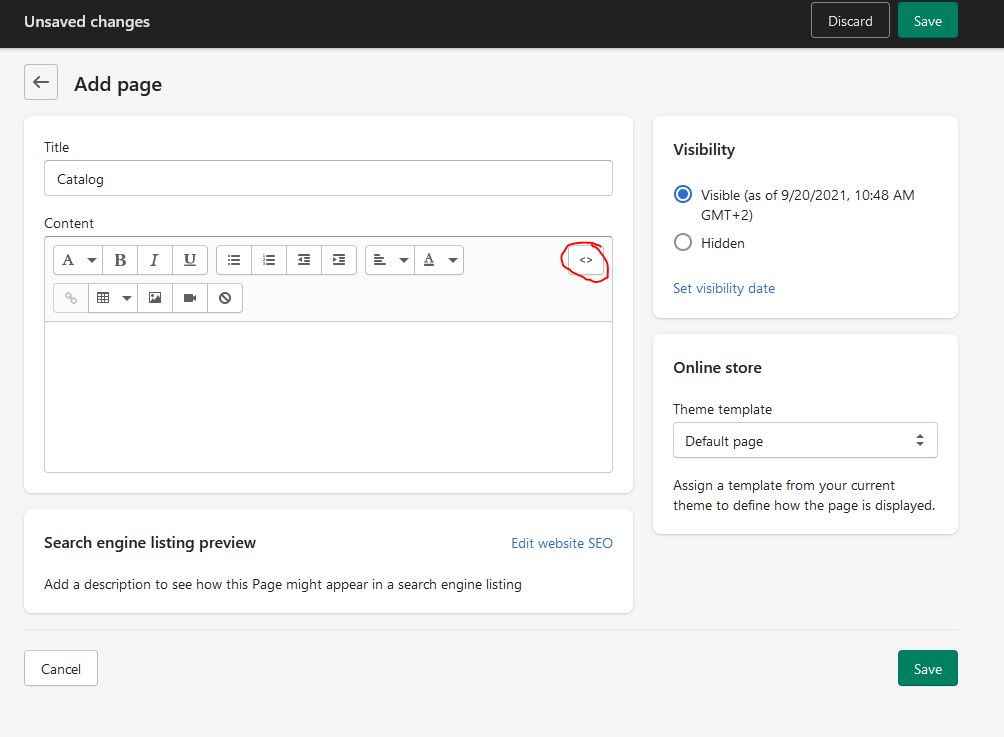Click the Catalog title field
This screenshot has width=1004, height=737.
328,178
